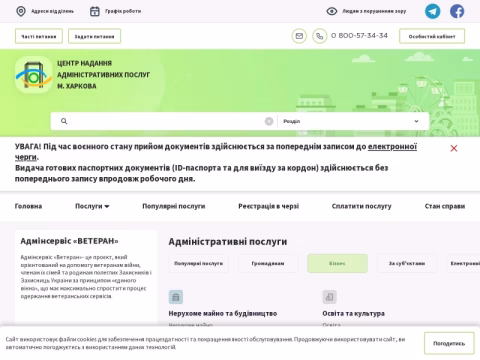
Task: Click the search magnifier icon
Action: pyautogui.click(x=64, y=121)
